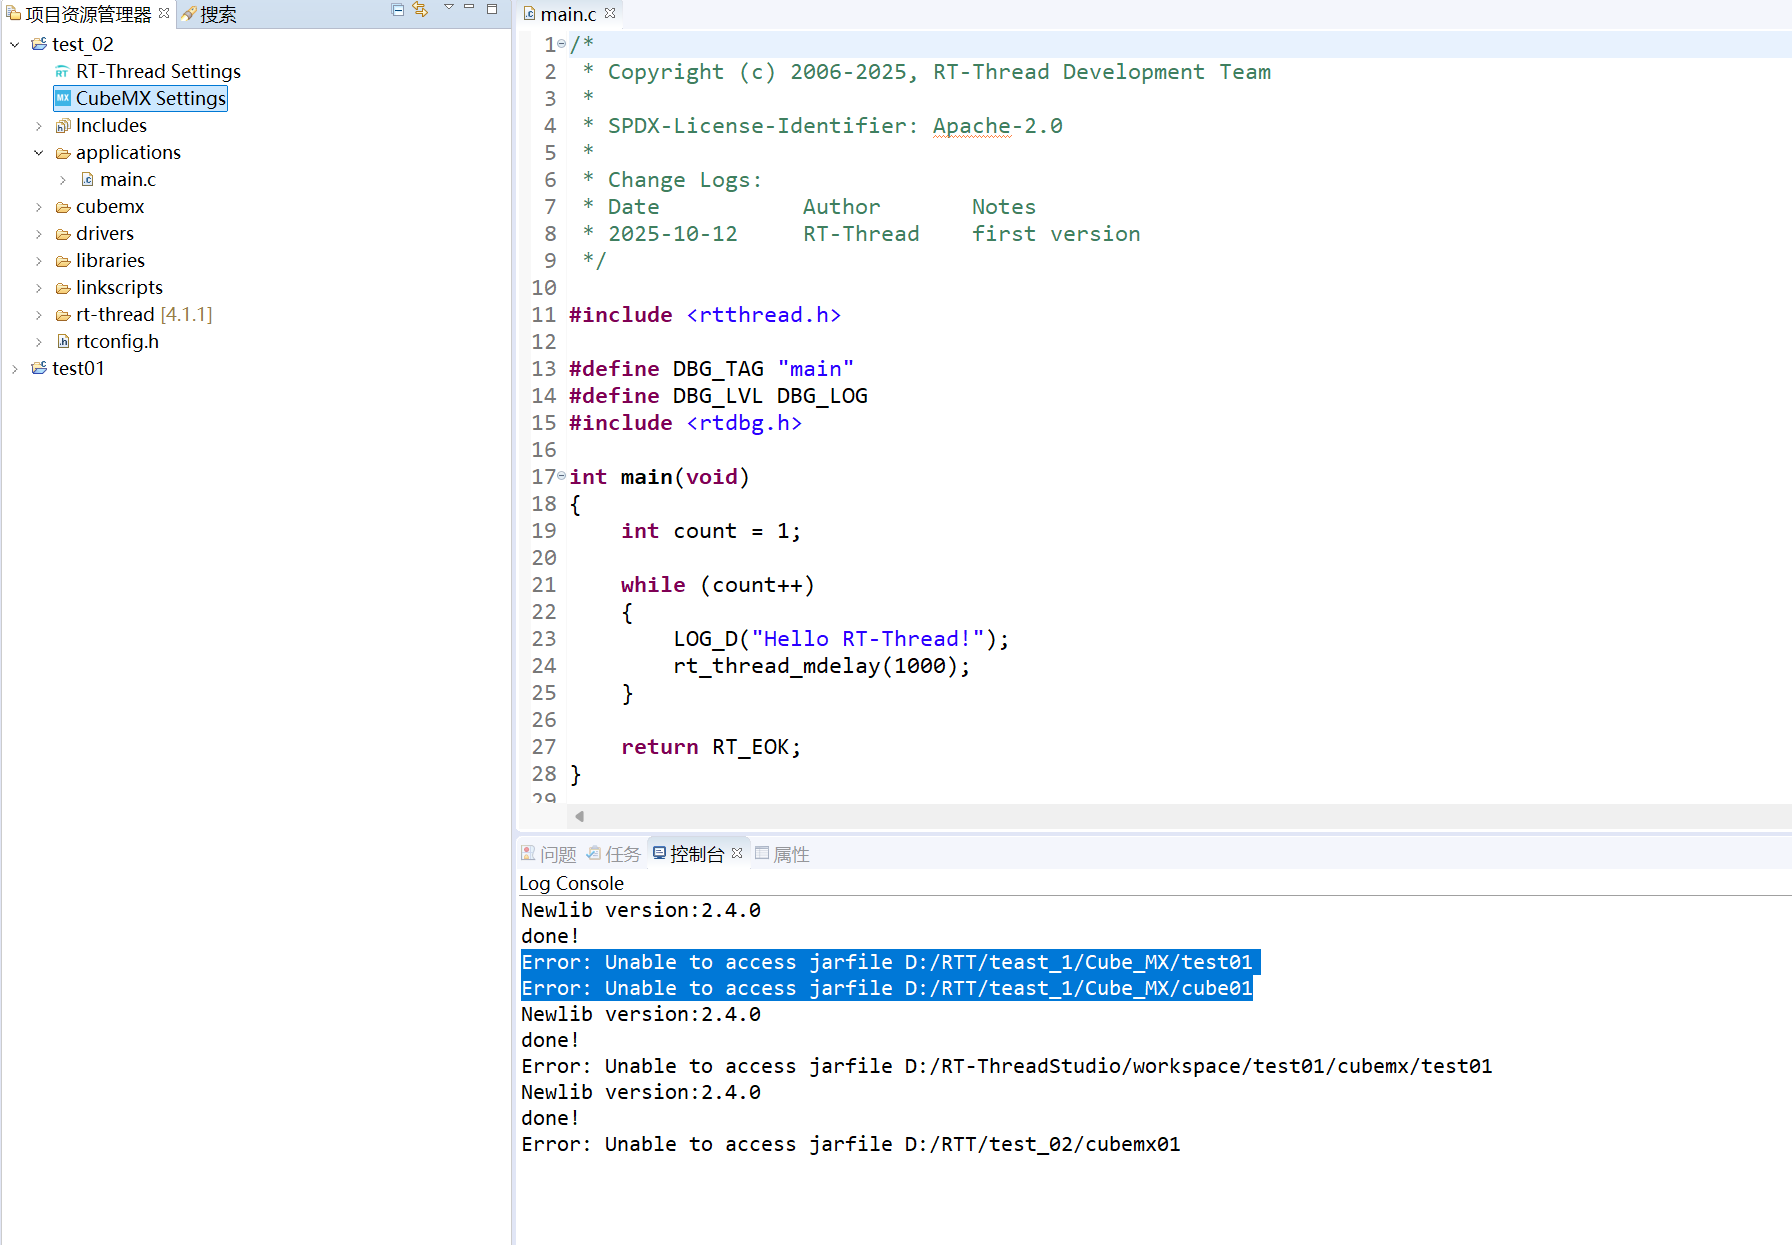Toggle link with editor icon

(x=420, y=10)
